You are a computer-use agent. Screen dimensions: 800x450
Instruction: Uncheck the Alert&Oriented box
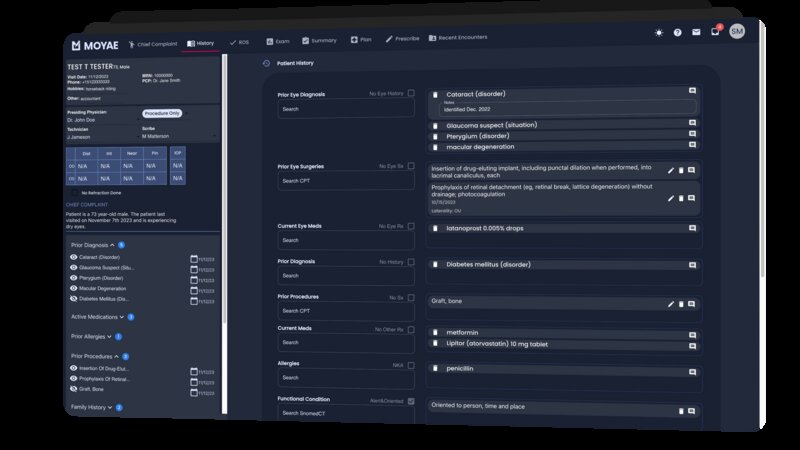pyautogui.click(x=411, y=401)
